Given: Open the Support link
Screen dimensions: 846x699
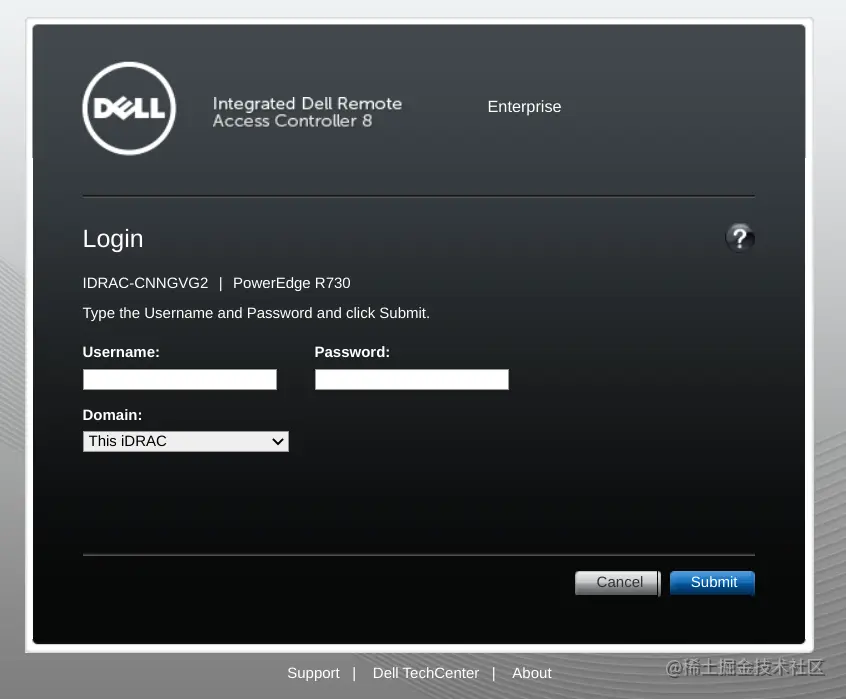Looking at the screenshot, I should [x=313, y=673].
